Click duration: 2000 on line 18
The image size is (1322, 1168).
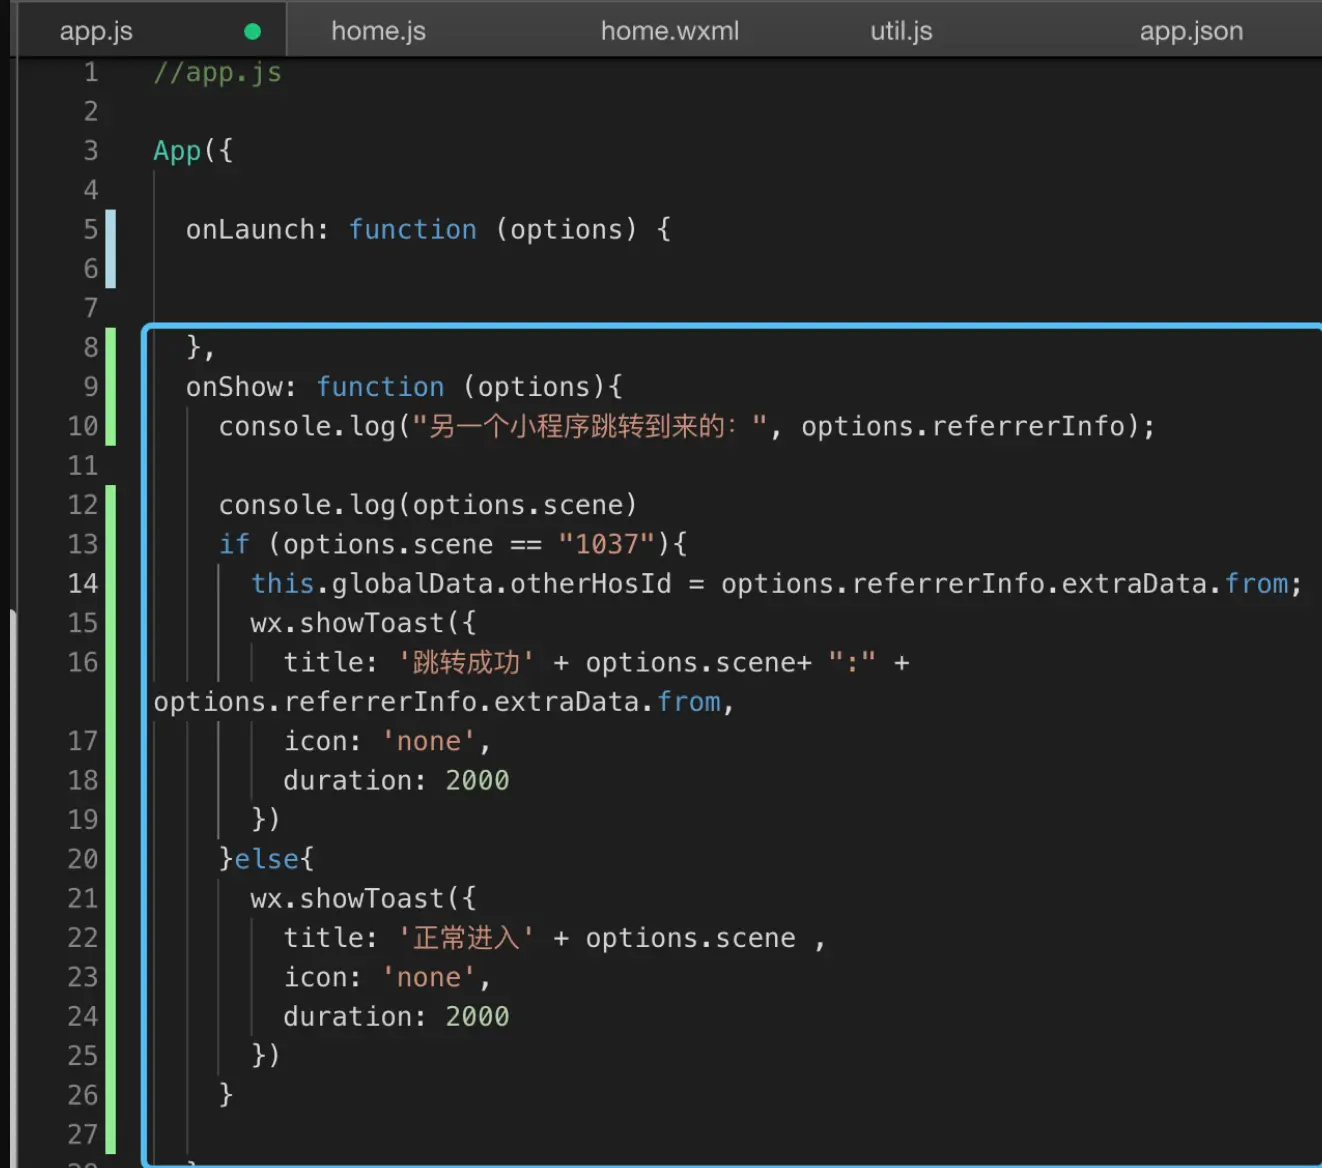coord(396,781)
